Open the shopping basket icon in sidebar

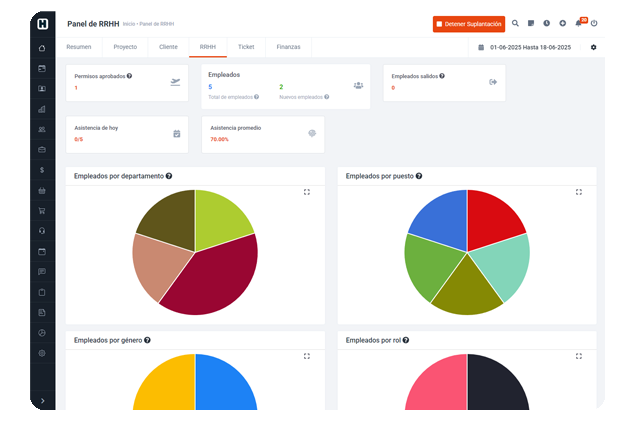[x=42, y=190]
